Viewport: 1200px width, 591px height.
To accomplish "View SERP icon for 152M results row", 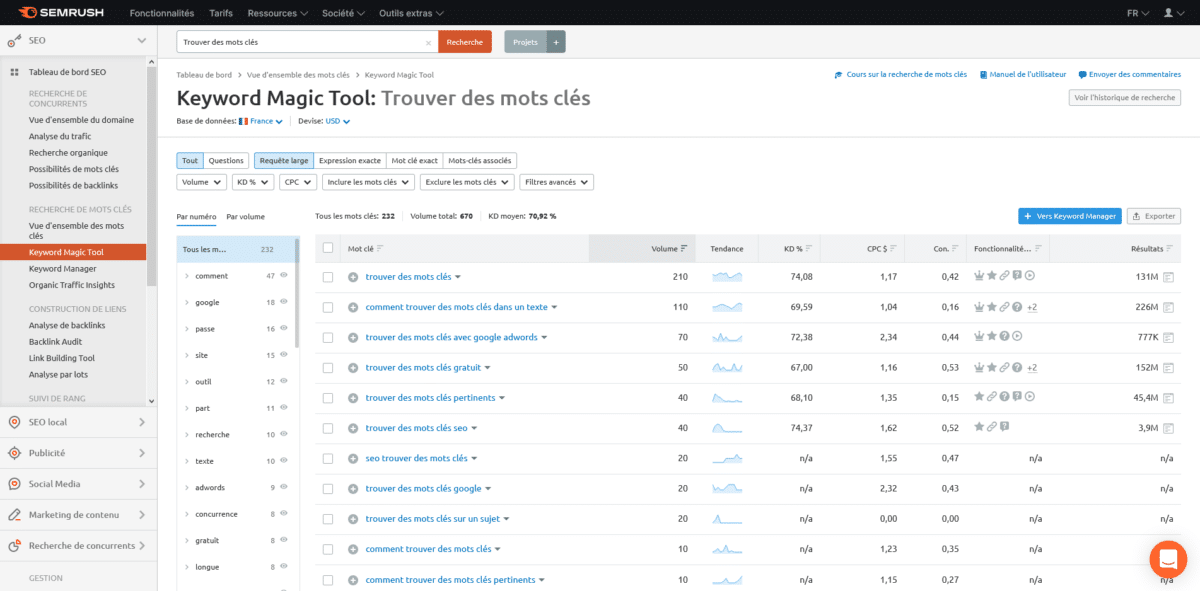I will point(1168,368).
